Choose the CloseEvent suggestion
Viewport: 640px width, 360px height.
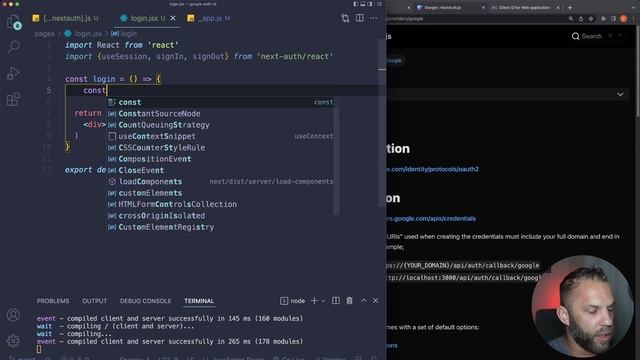[220, 170]
